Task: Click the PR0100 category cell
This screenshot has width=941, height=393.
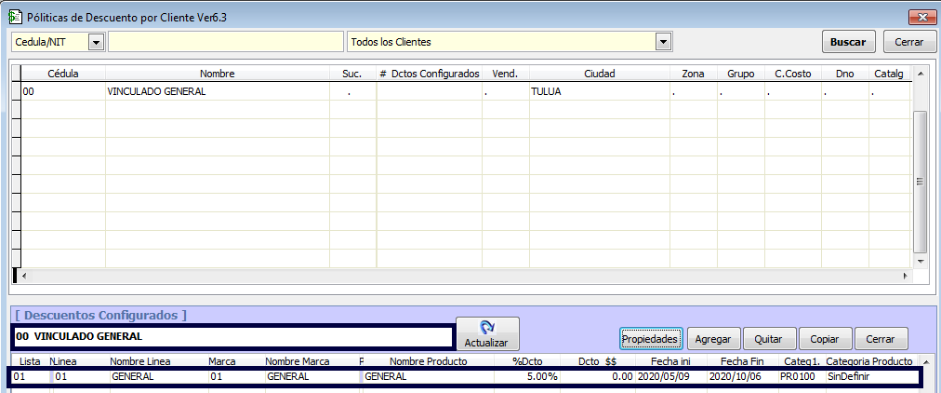Action: (801, 377)
